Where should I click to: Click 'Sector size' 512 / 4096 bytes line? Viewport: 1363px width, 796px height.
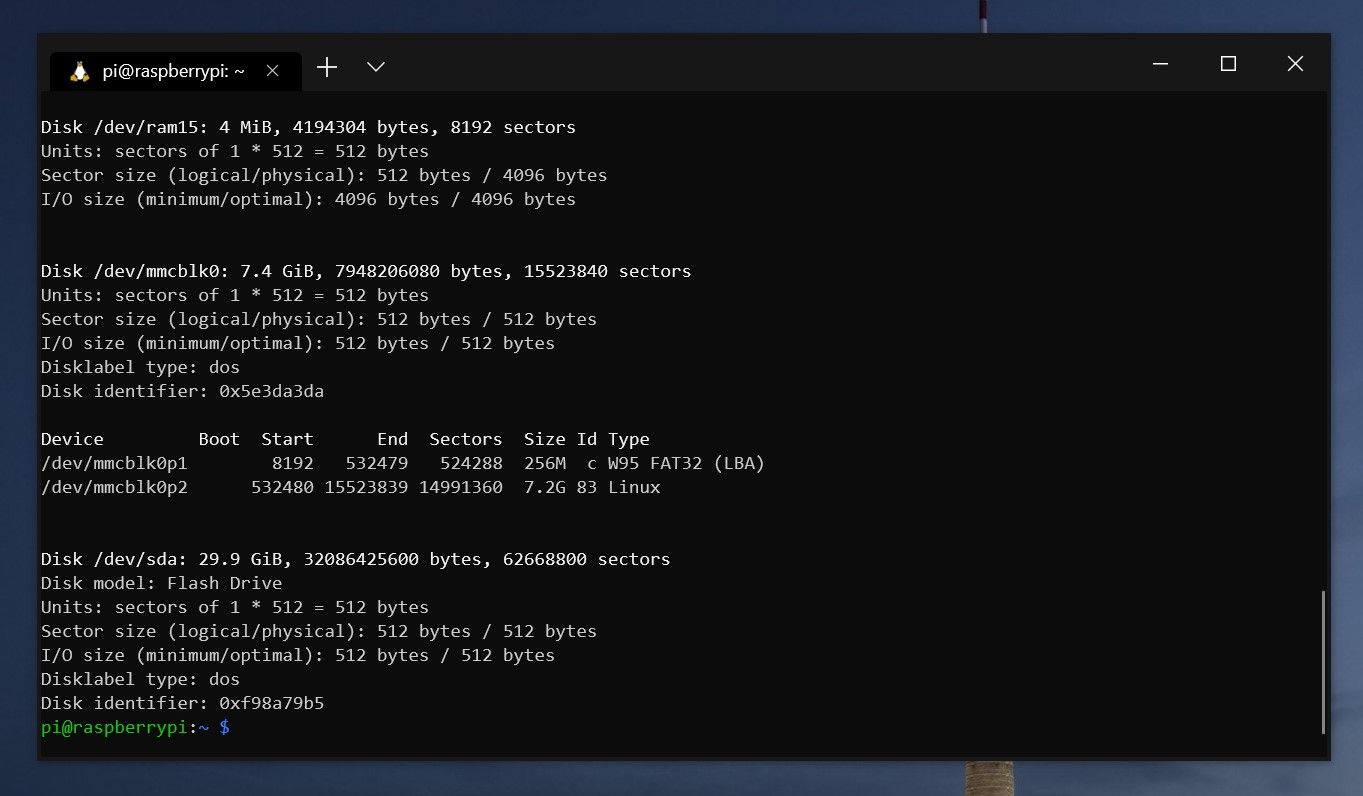click(x=324, y=175)
